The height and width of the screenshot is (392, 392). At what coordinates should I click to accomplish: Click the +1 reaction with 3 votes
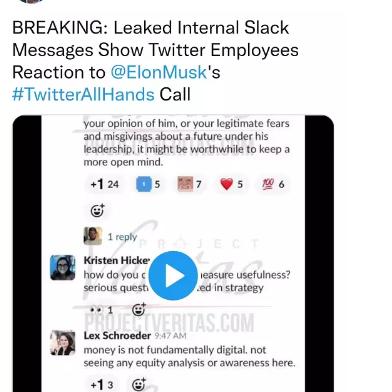pos(102,385)
